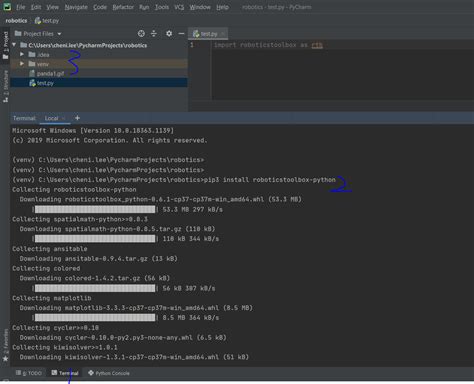Image resolution: width=474 pixels, height=384 pixels.
Task: Select panda1.gif in project tree
Action: click(50, 73)
